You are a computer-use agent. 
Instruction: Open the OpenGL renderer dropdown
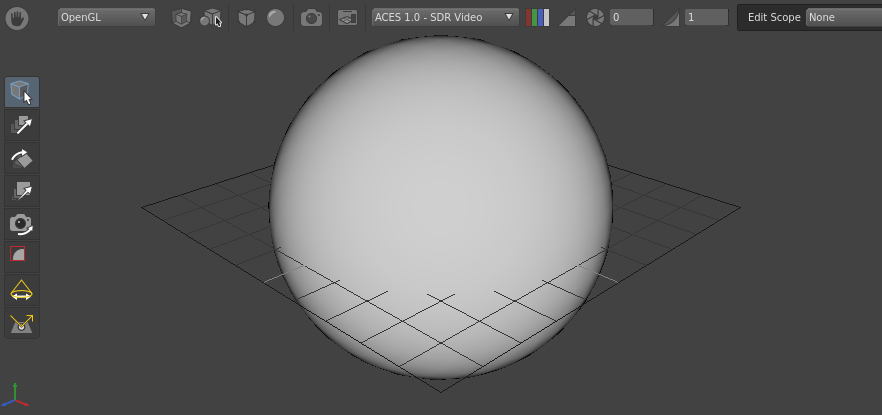tap(105, 17)
